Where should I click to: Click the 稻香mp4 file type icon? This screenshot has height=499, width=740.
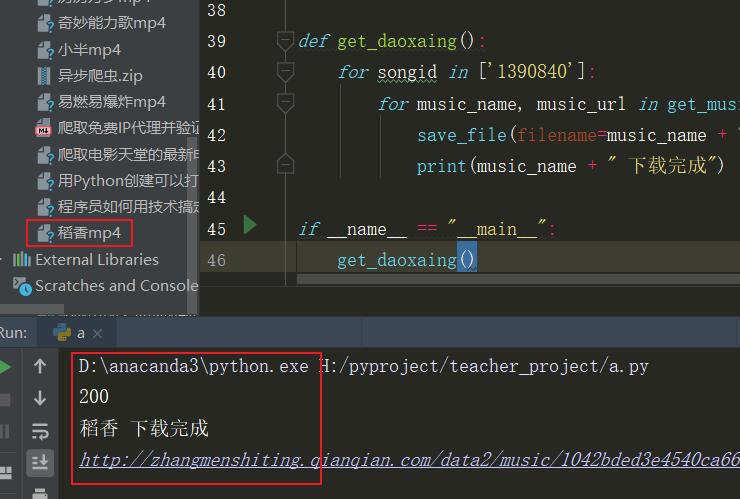(46, 233)
